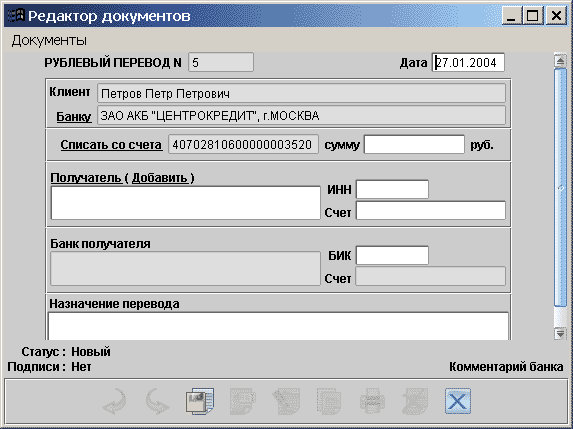The width and height of the screenshot is (573, 429).
Task: Click the greyed-out printer icon
Action: click(372, 401)
